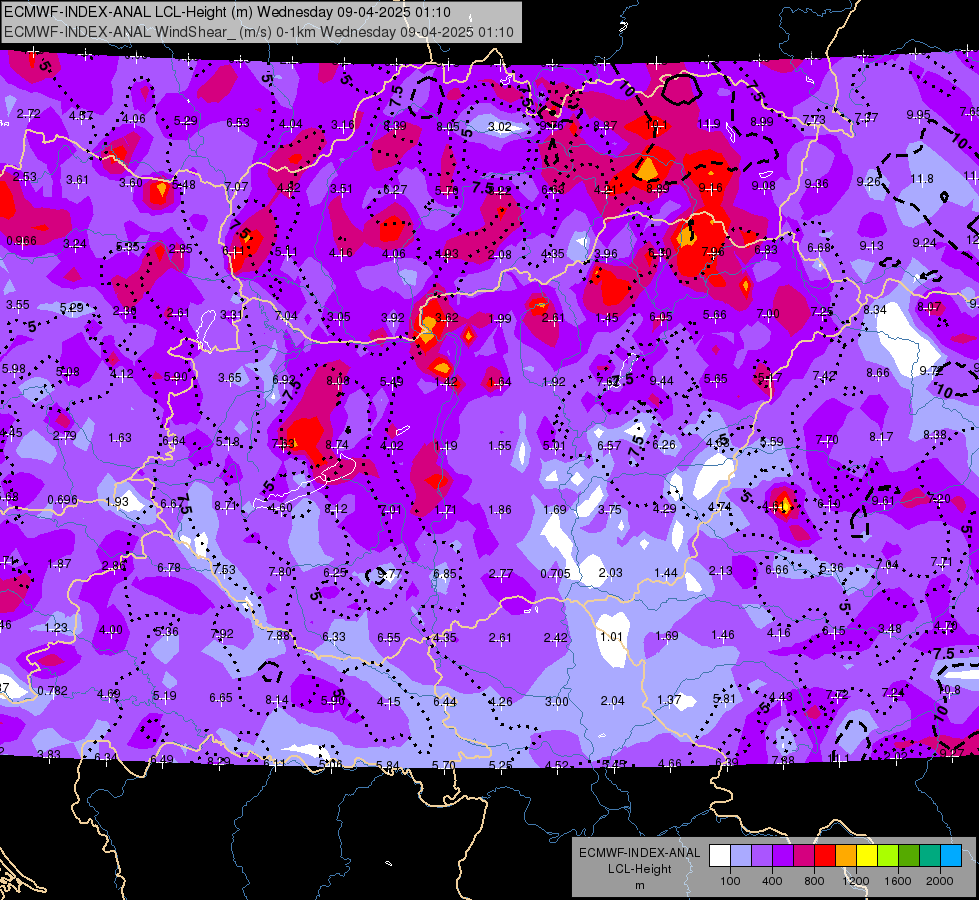Click the LCL-Height label in the legend box
This screenshot has width=979, height=900.
click(x=639, y=869)
